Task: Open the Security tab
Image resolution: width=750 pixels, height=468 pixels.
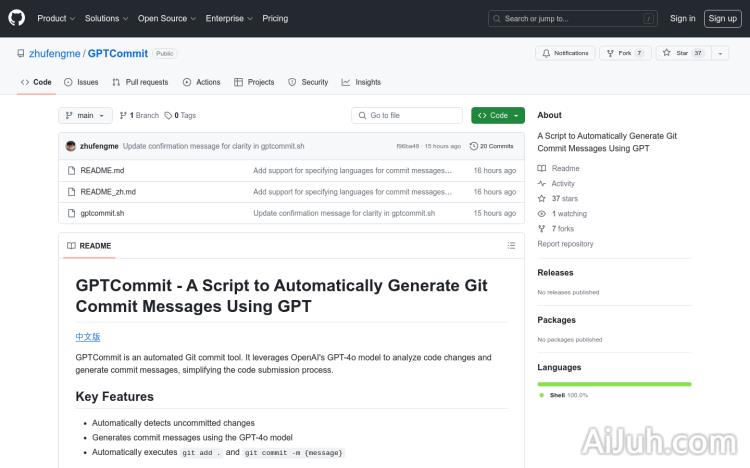Action: pyautogui.click(x=308, y=82)
